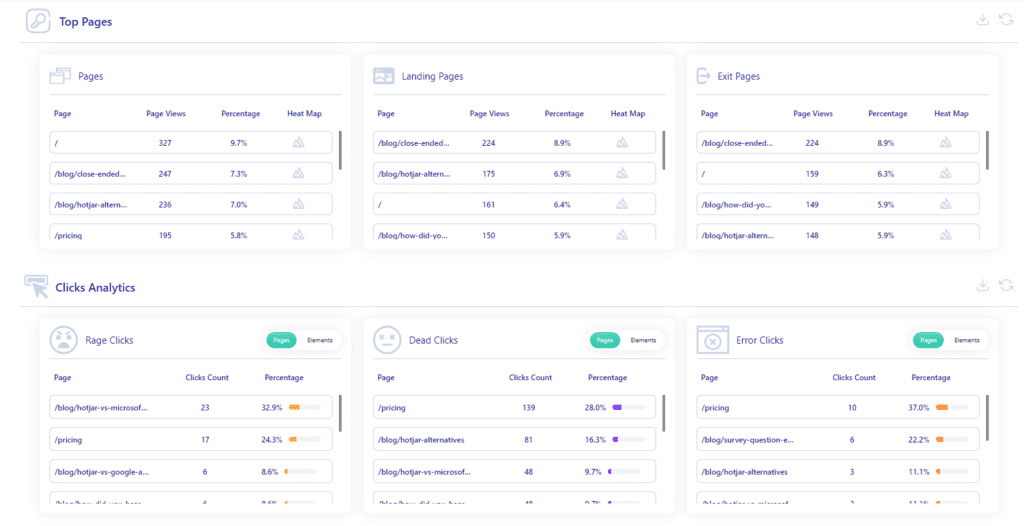Download the Top Pages report
This screenshot has width=1024, height=526.
[x=983, y=20]
